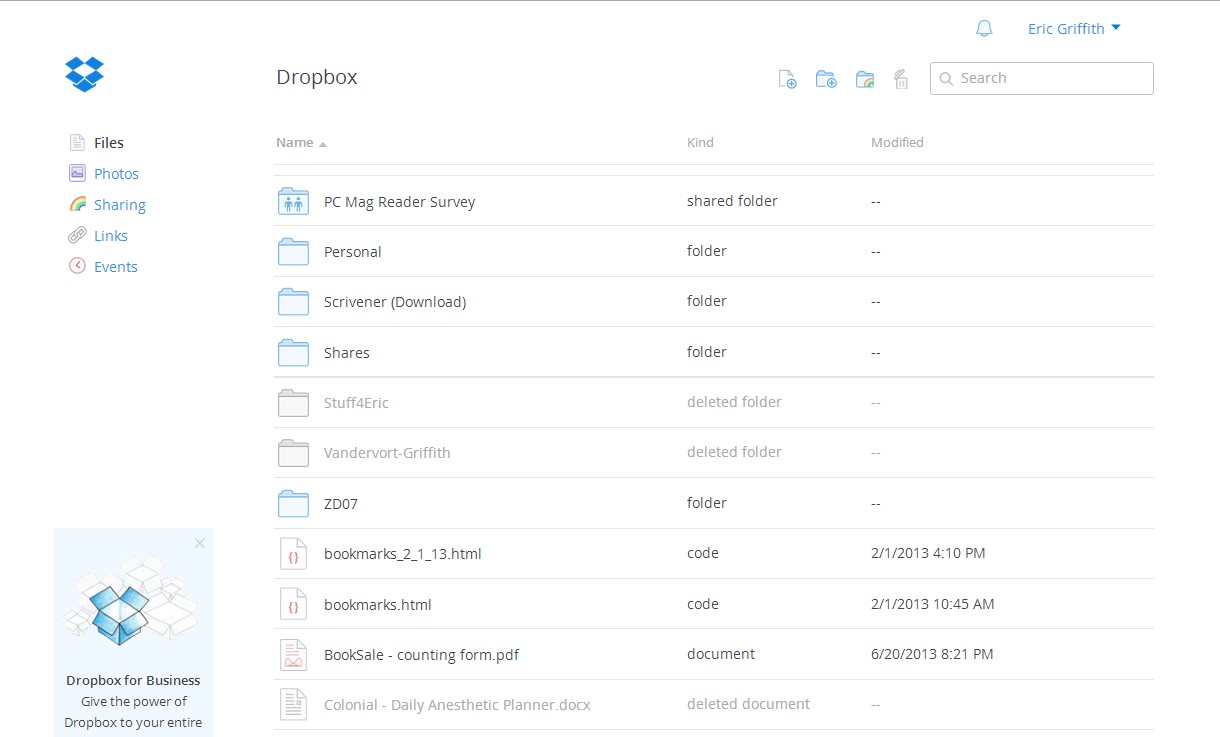
Task: Click the shared folder icon for PC Mag
Action: click(x=293, y=201)
